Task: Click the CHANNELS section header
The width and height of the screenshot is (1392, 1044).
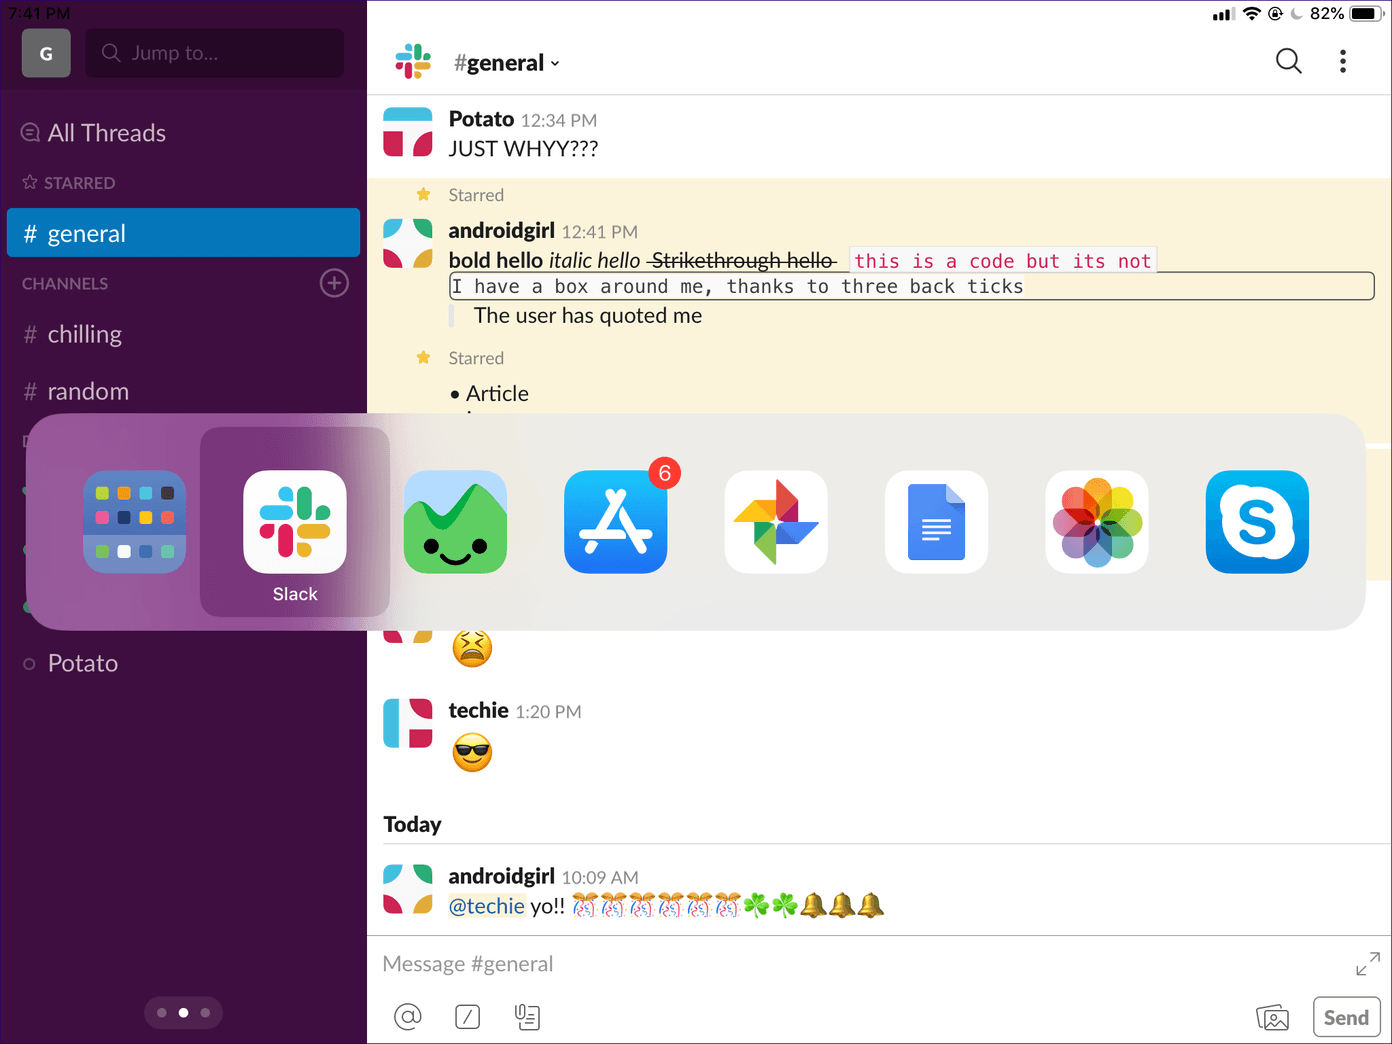Action: [x=65, y=284]
